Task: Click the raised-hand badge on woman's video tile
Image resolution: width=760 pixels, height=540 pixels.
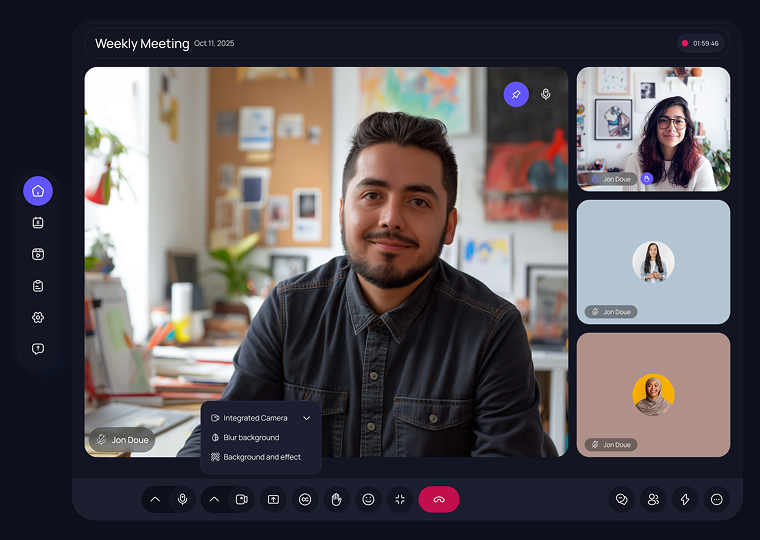Action: [x=647, y=179]
